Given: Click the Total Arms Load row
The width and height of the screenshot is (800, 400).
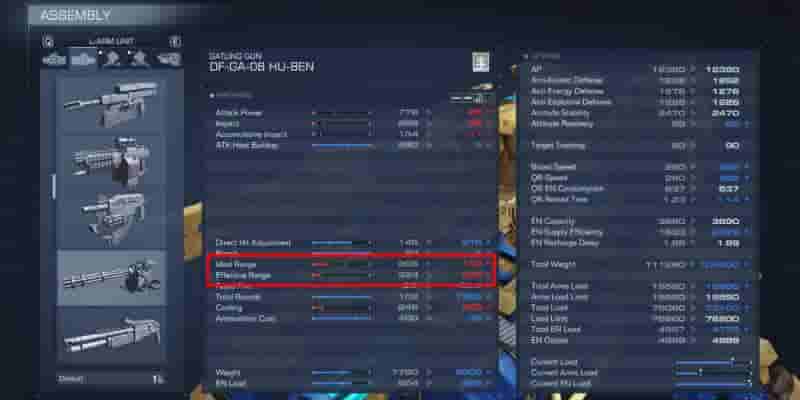Looking at the screenshot, I should pos(641,286).
